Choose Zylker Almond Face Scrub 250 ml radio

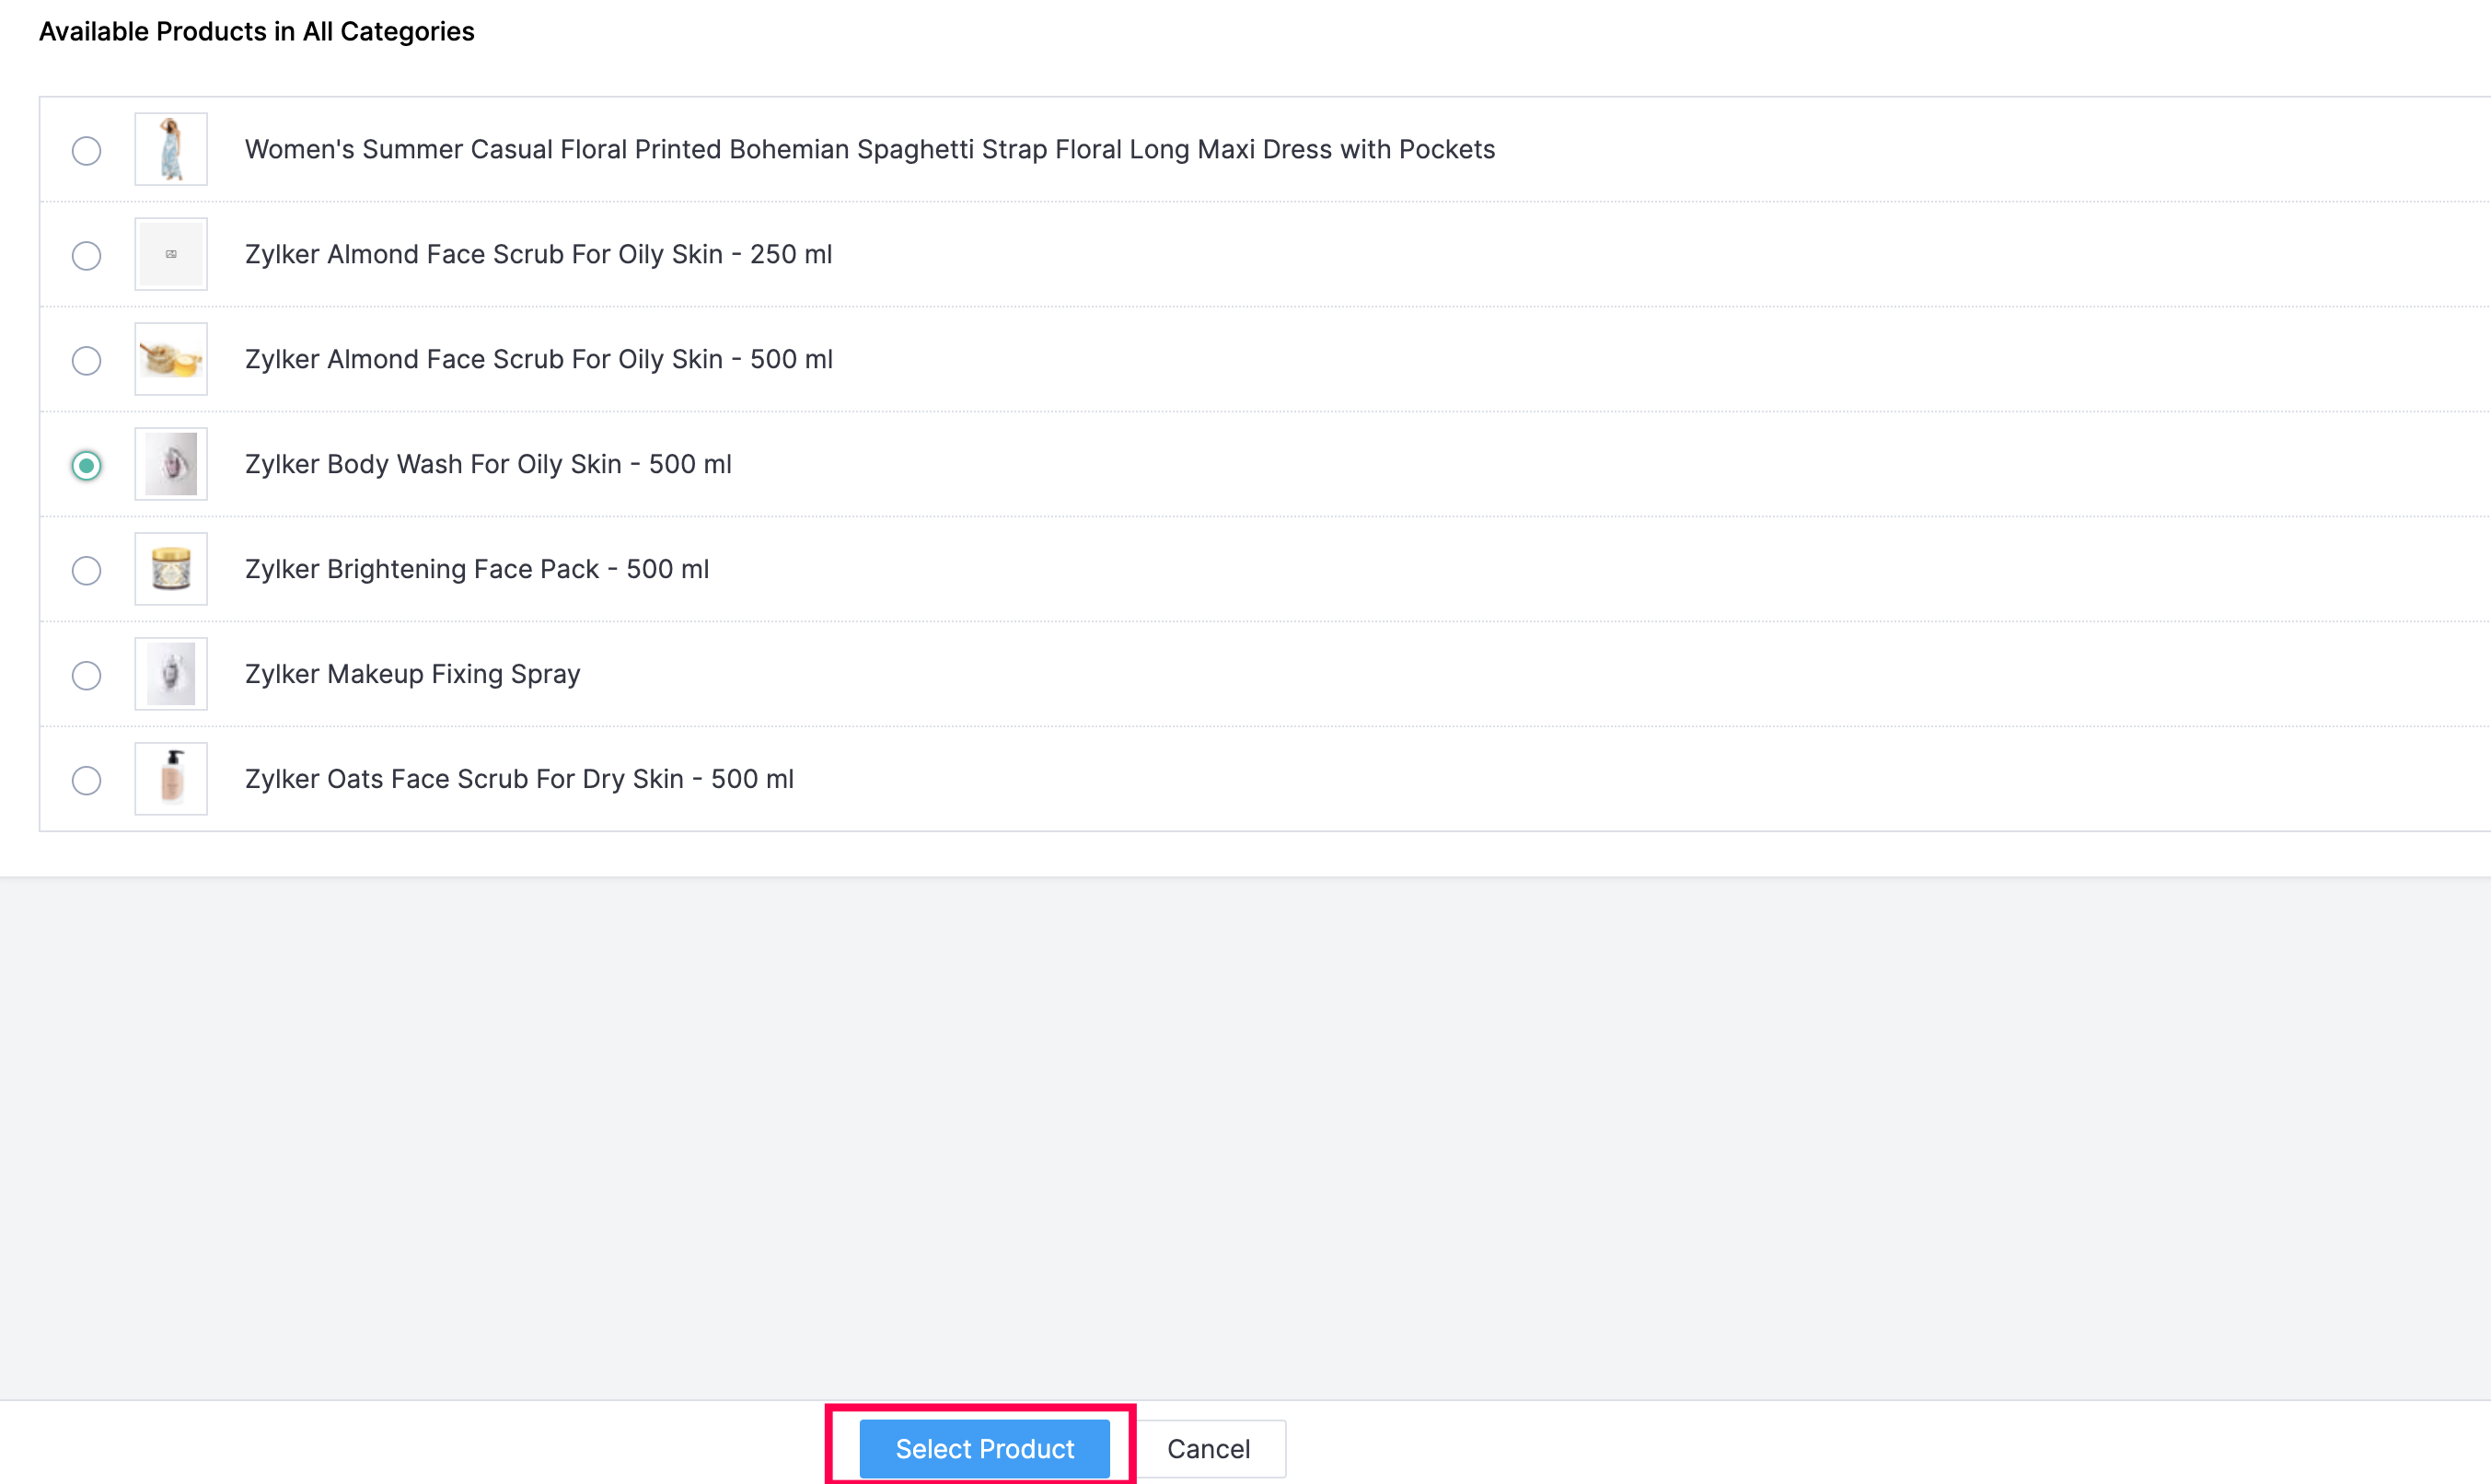(x=87, y=256)
